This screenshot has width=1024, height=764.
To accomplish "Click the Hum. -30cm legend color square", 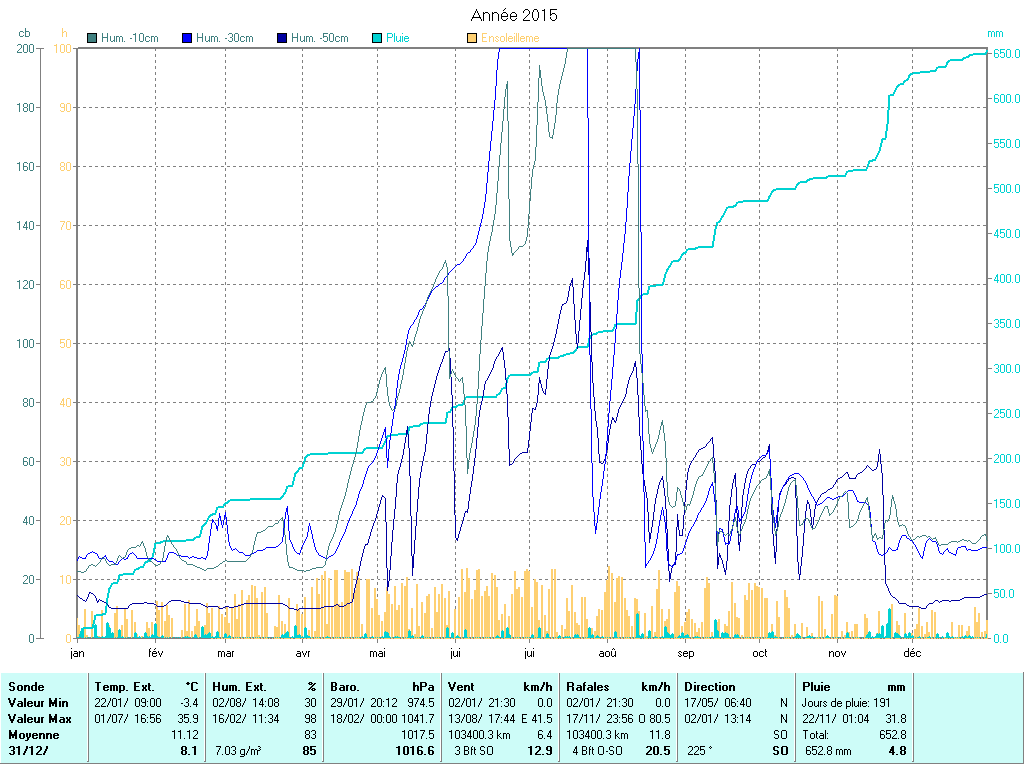I will (x=187, y=38).
